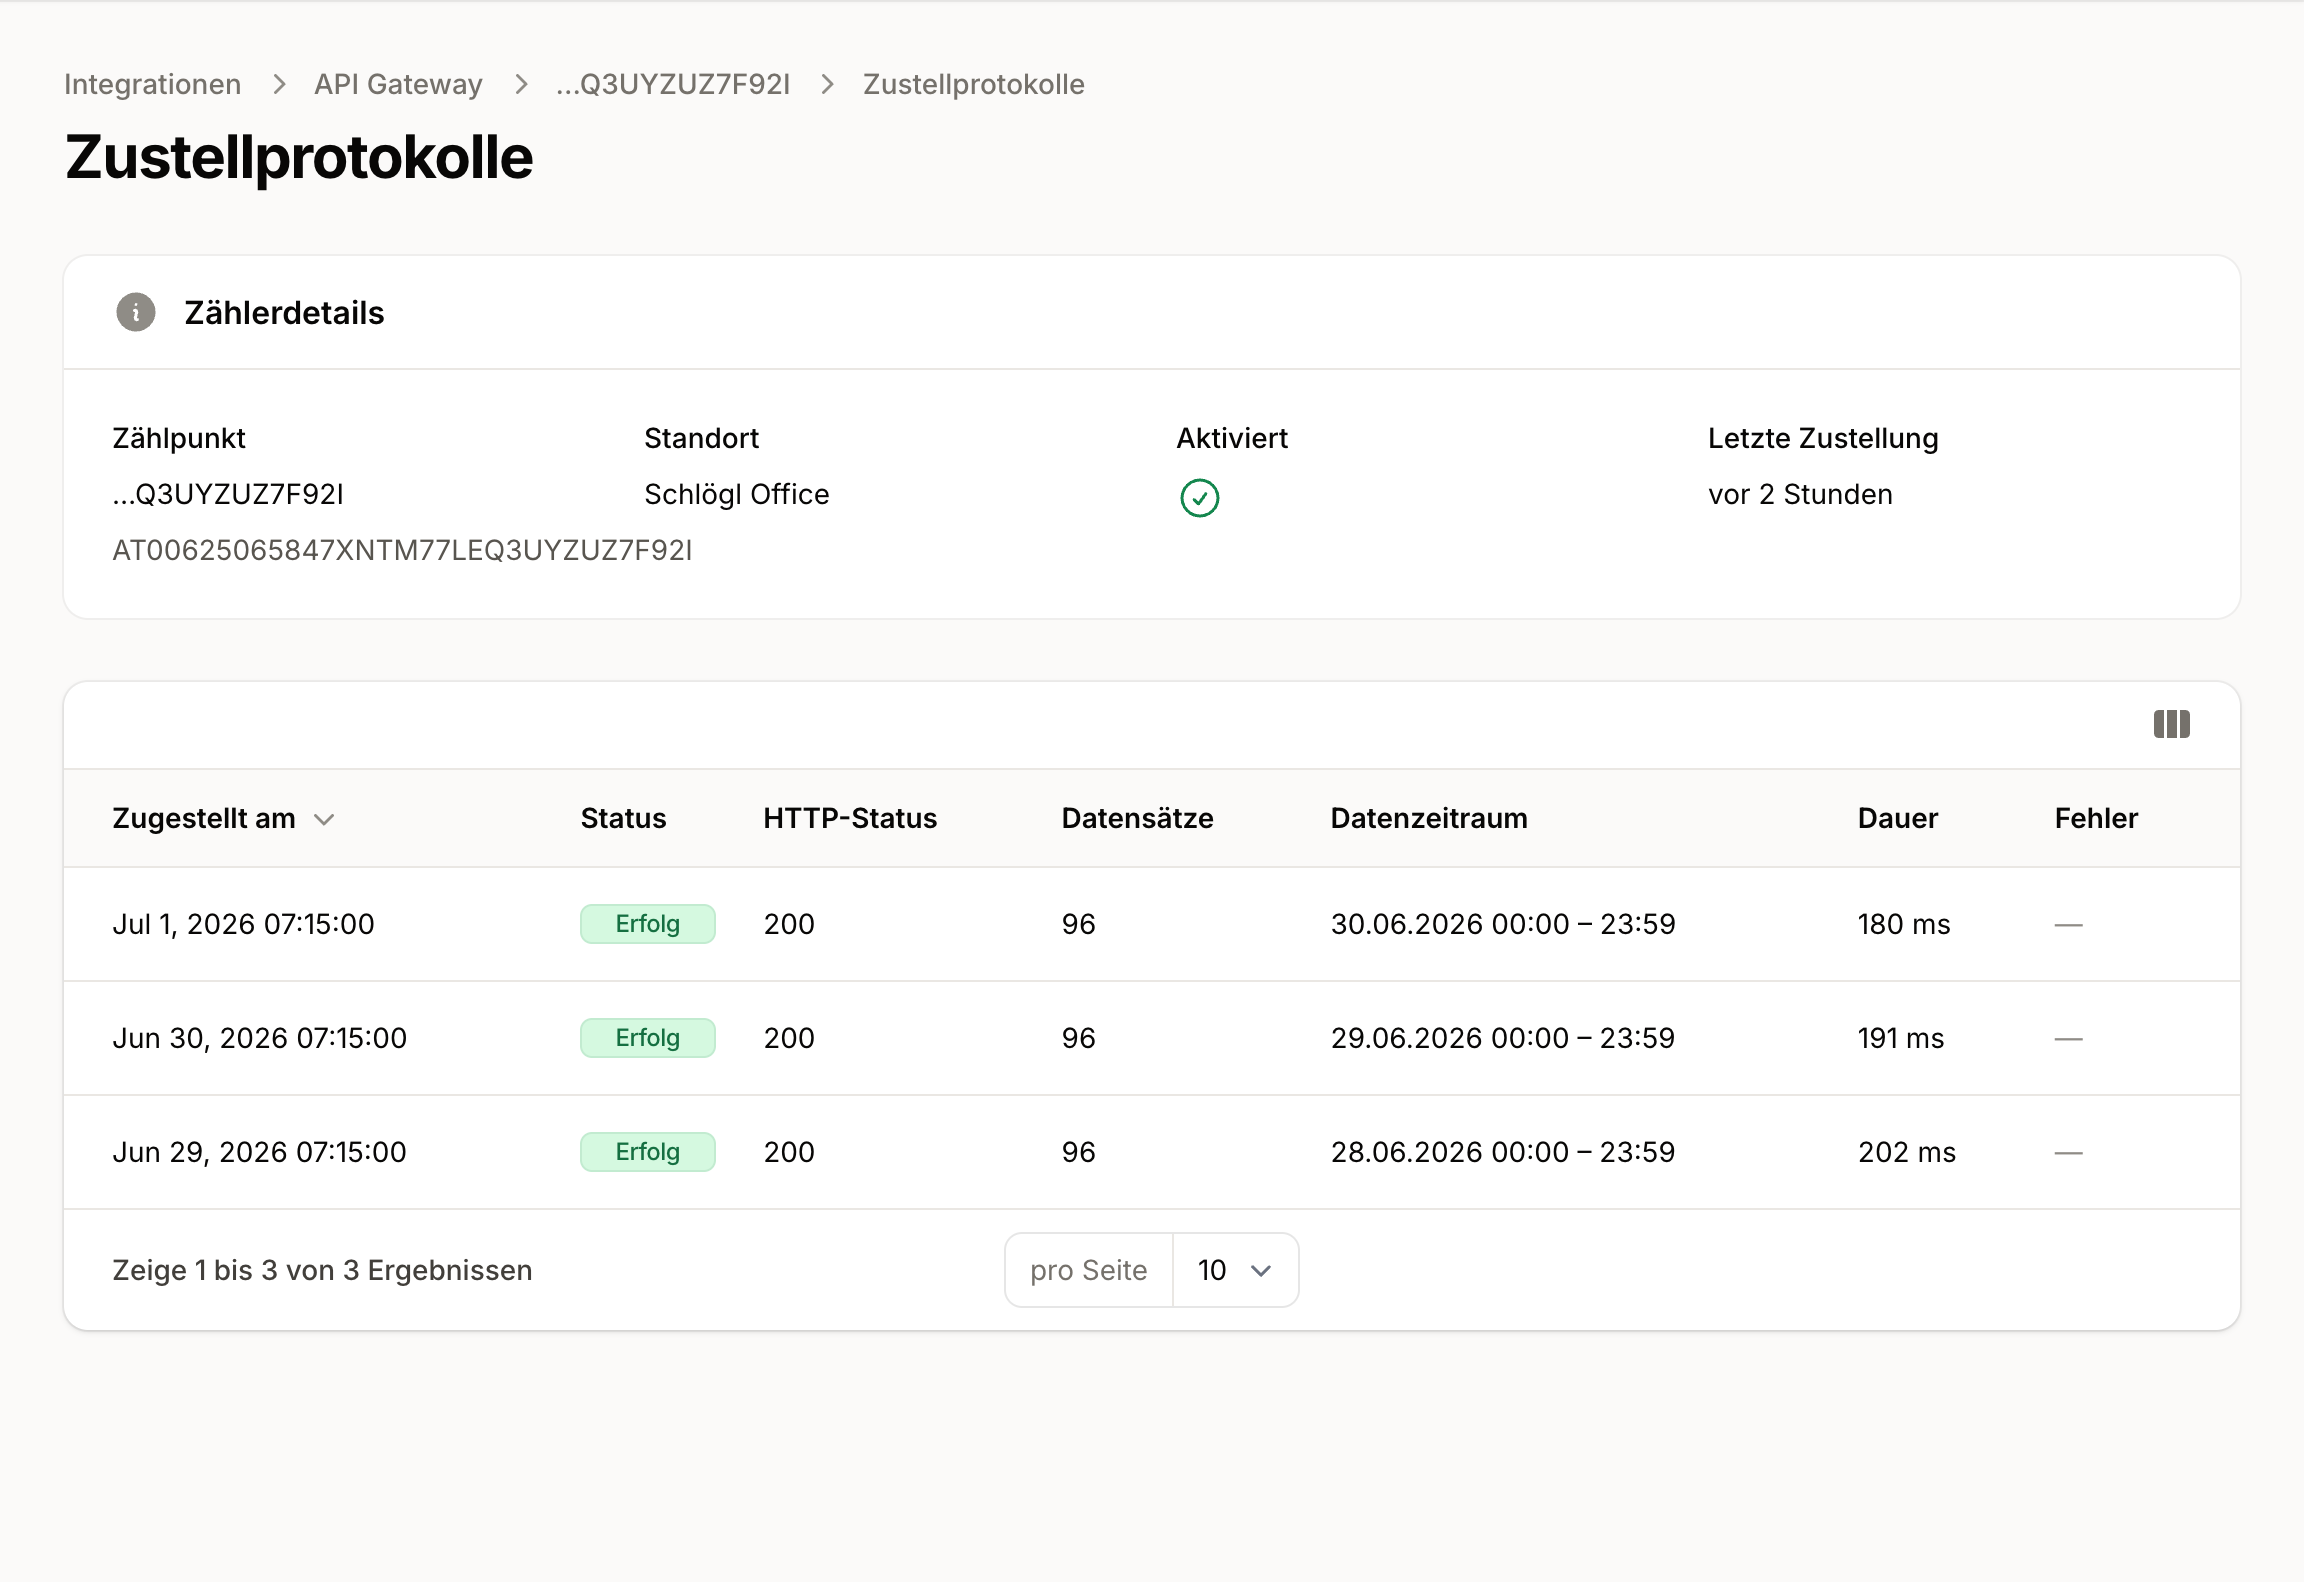Click the Fehler dash in the Jun 29 row
This screenshot has height=1582, width=2304.
(x=2068, y=1152)
